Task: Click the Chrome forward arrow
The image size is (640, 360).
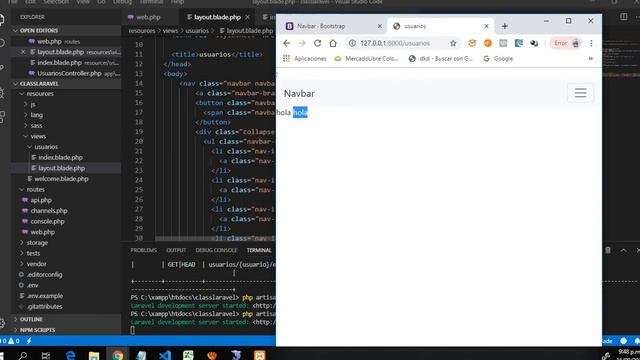Action: [302, 43]
